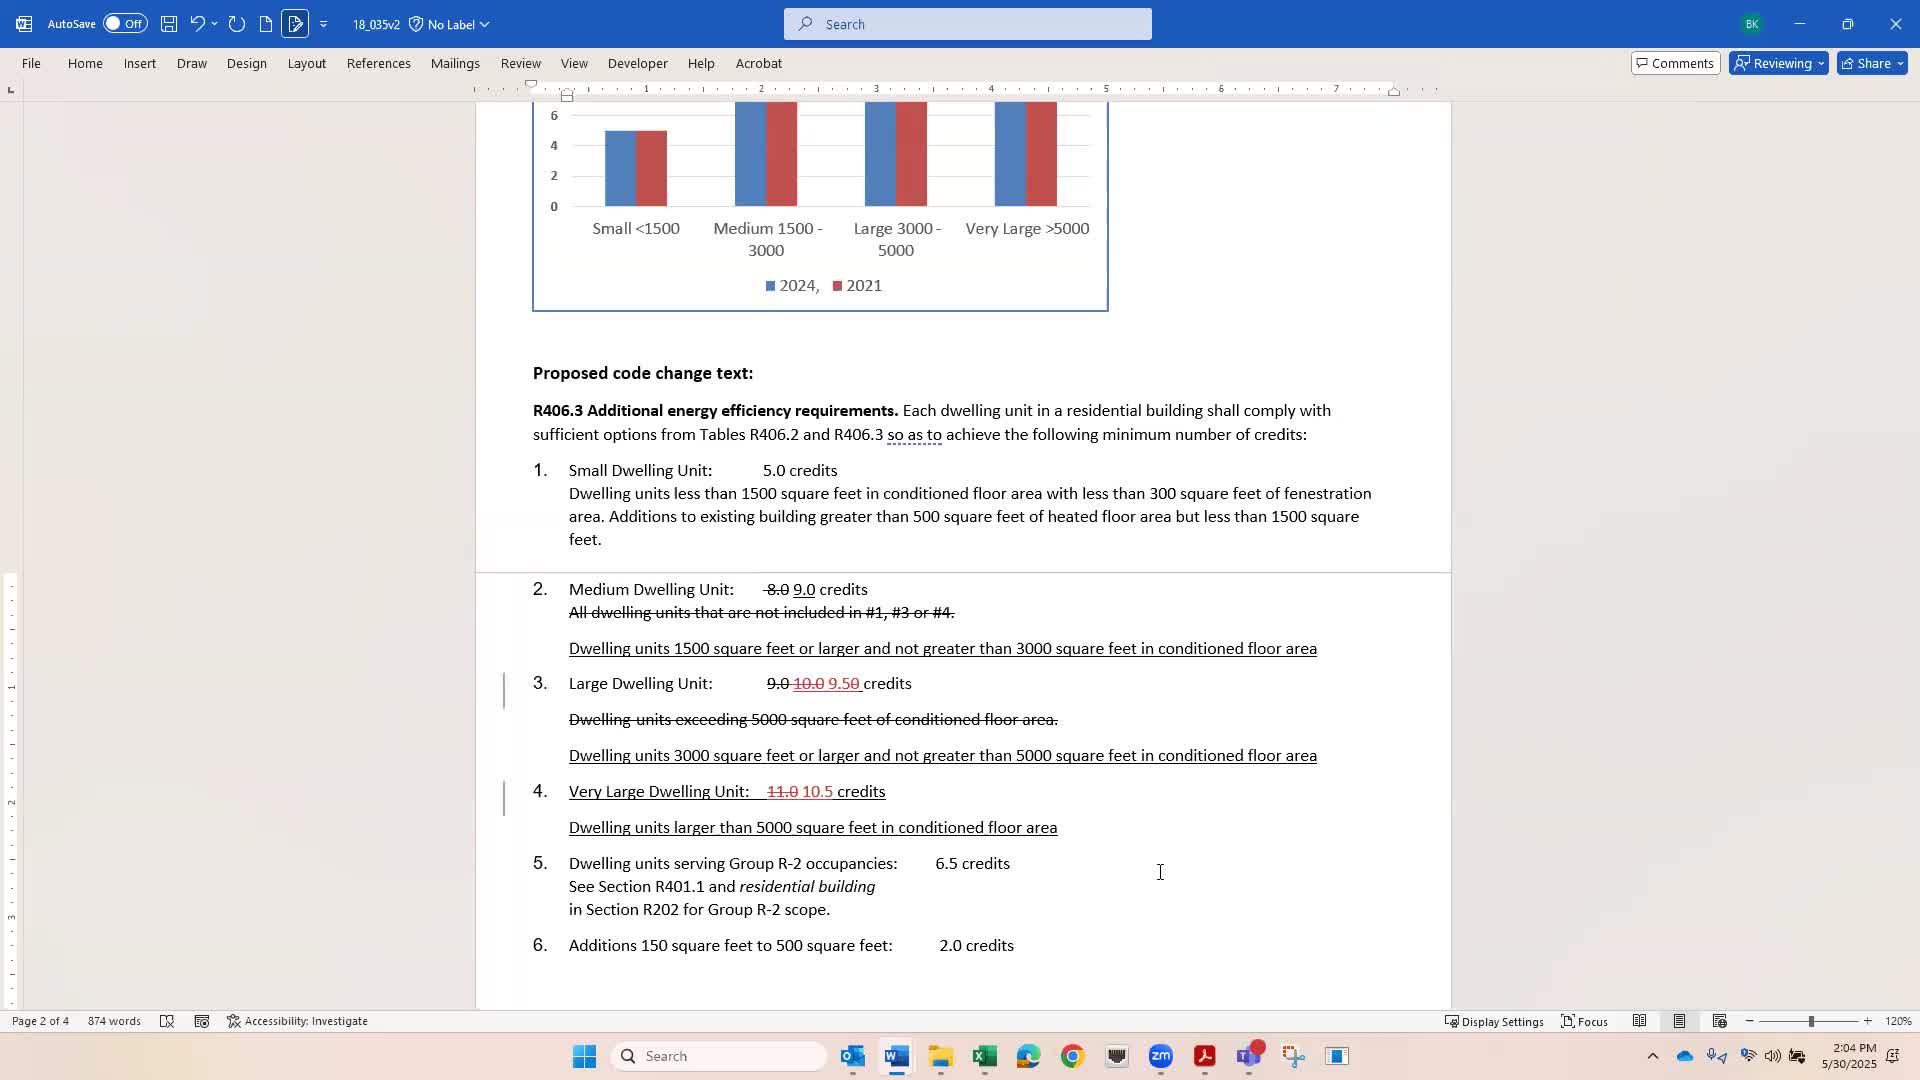Open the Reviewing mode dropdown
Viewport: 1920px width, 1080px height.
1778,63
